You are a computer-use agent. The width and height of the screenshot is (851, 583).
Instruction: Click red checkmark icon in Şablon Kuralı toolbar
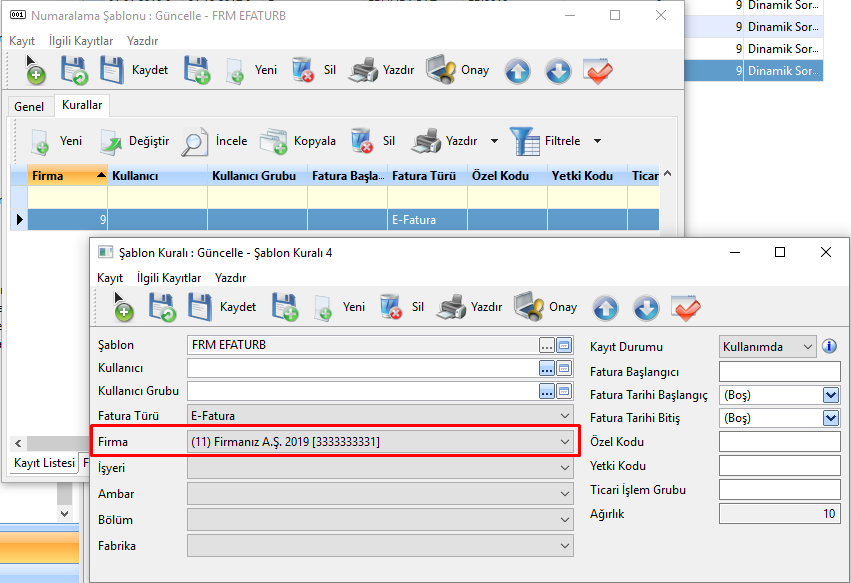685,308
